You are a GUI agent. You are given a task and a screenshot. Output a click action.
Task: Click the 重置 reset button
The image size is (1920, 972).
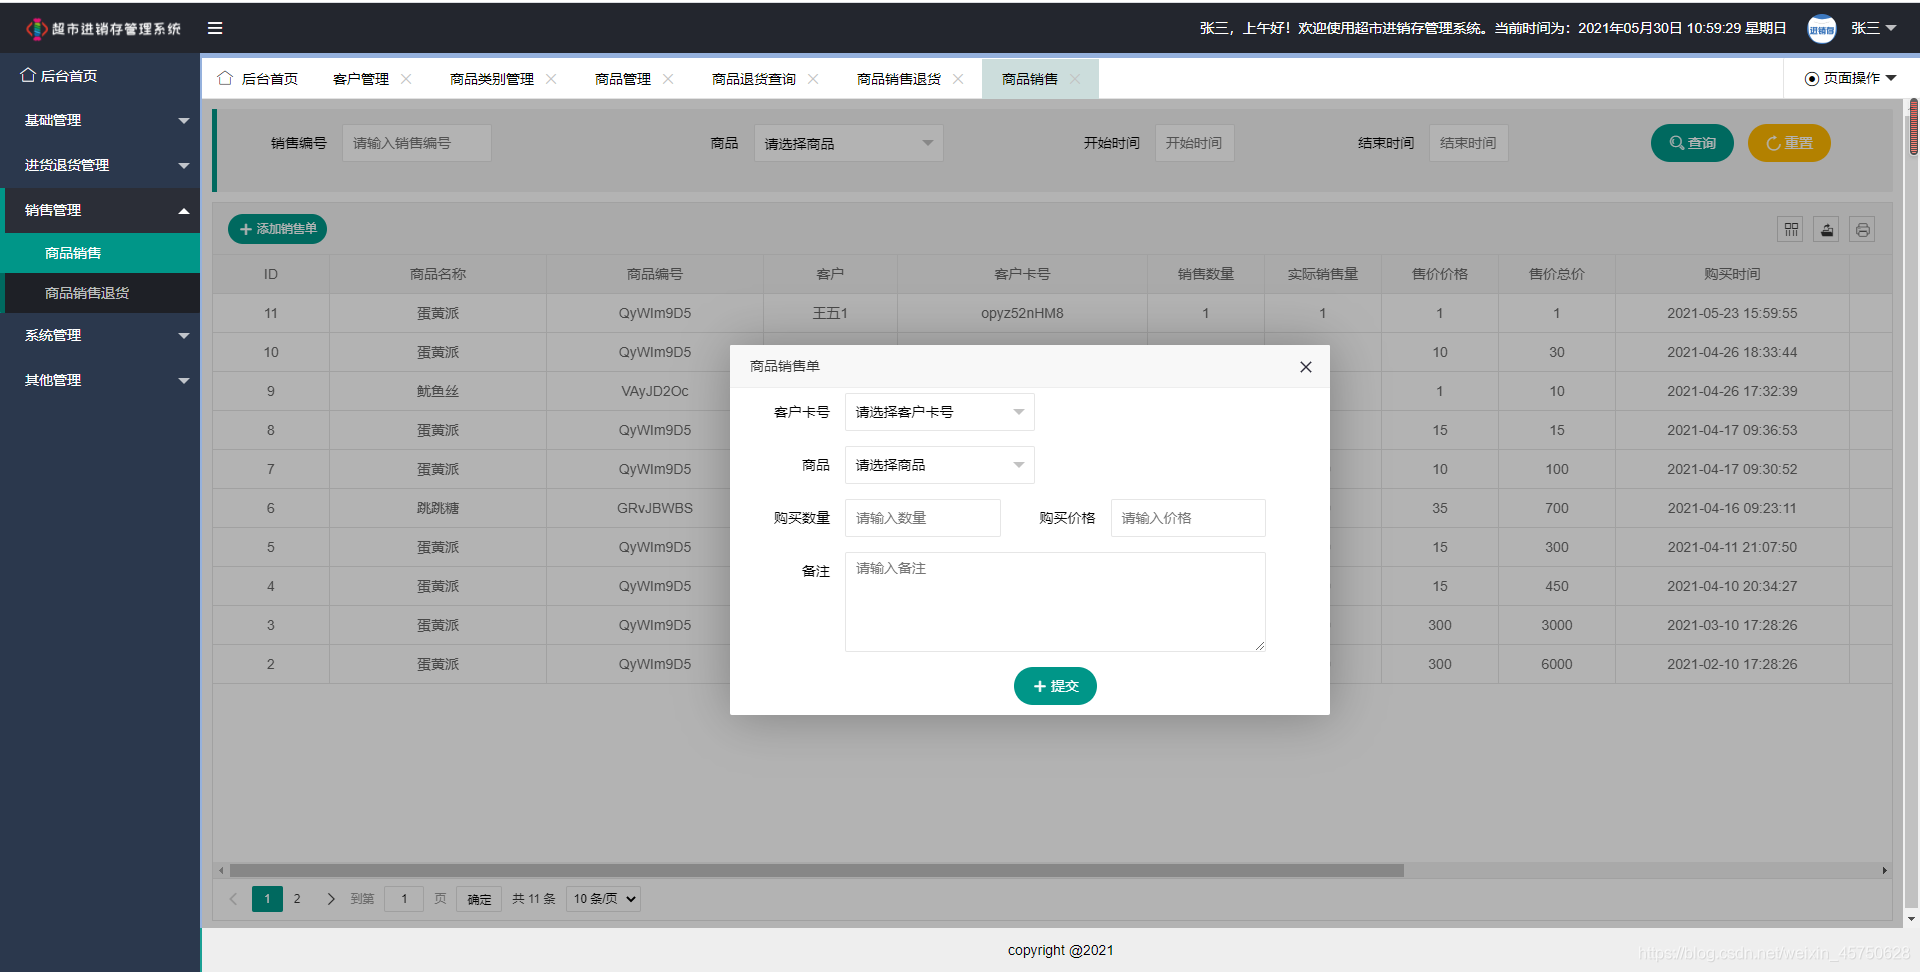1789,142
